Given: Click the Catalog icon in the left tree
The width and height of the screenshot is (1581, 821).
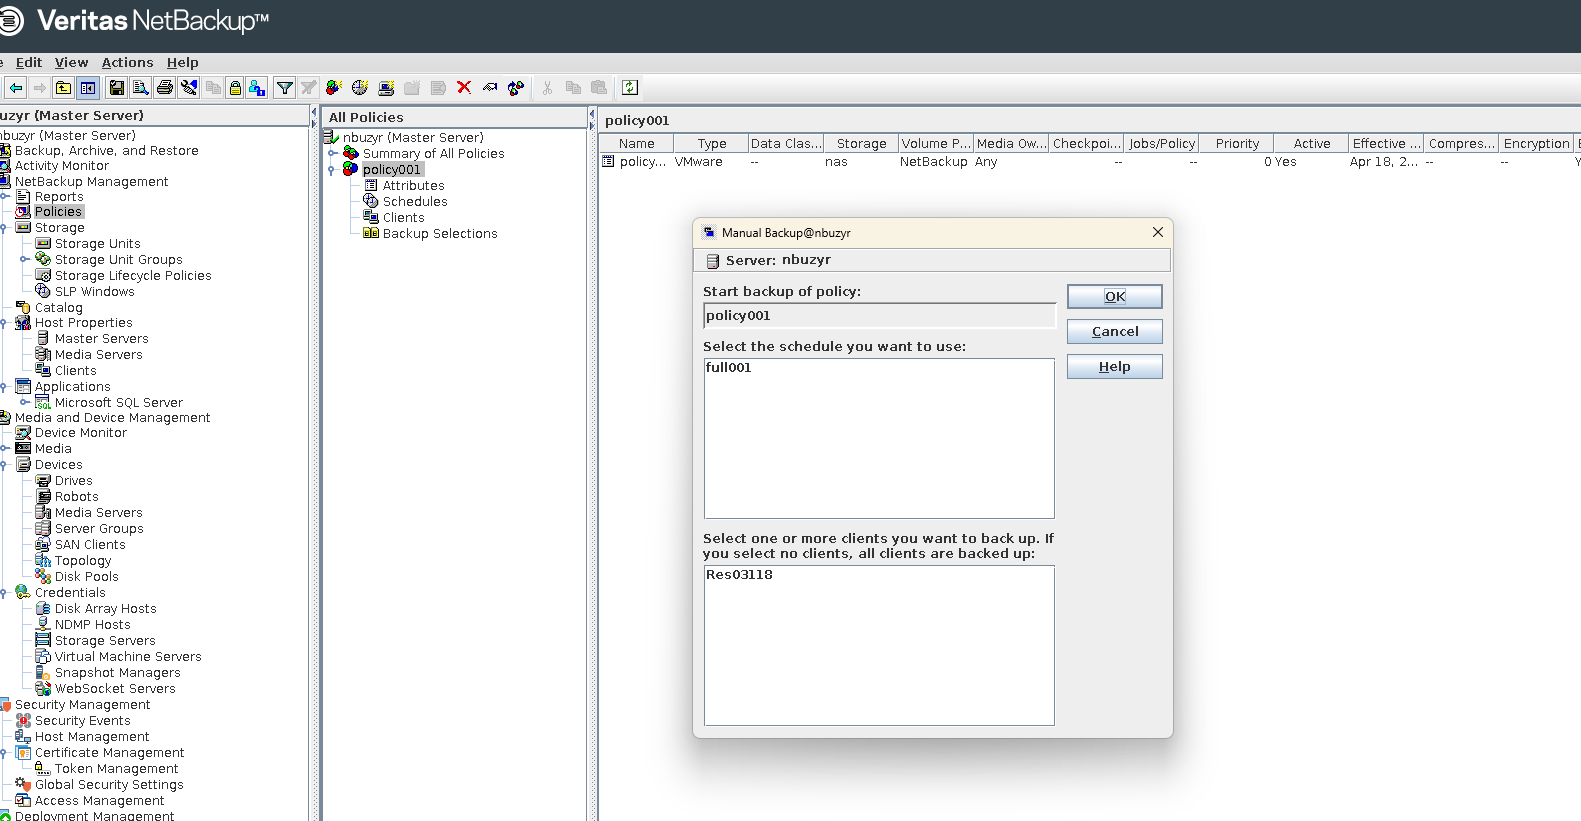Looking at the screenshot, I should click(x=23, y=307).
